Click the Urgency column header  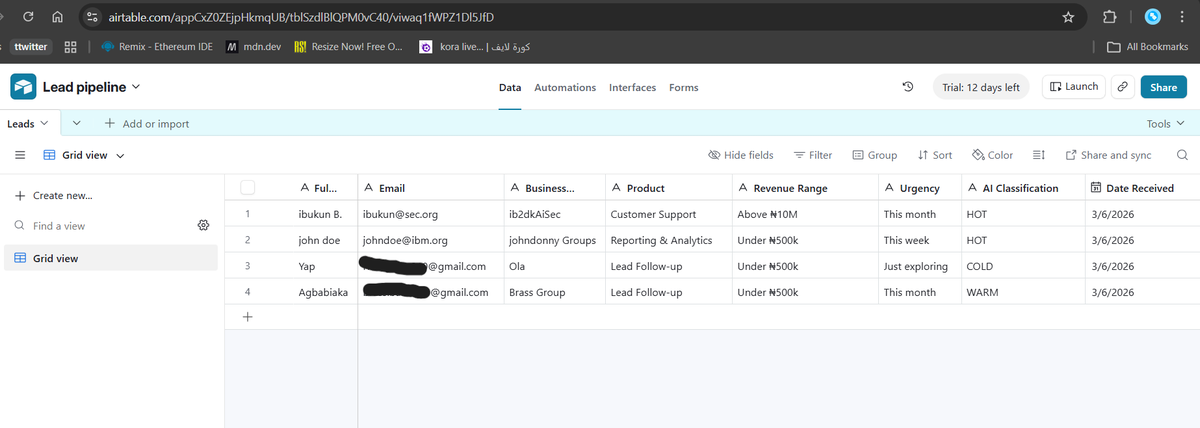pyautogui.click(x=919, y=187)
